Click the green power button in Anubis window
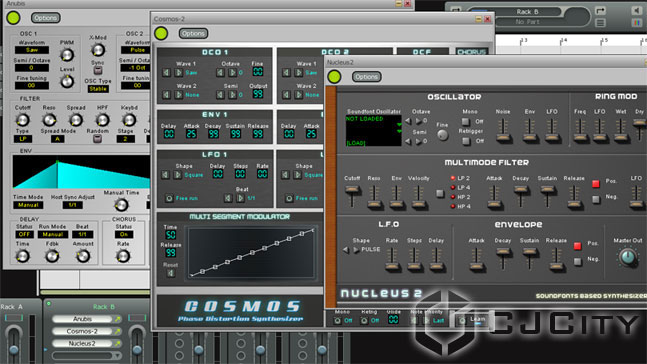 [x=13, y=18]
